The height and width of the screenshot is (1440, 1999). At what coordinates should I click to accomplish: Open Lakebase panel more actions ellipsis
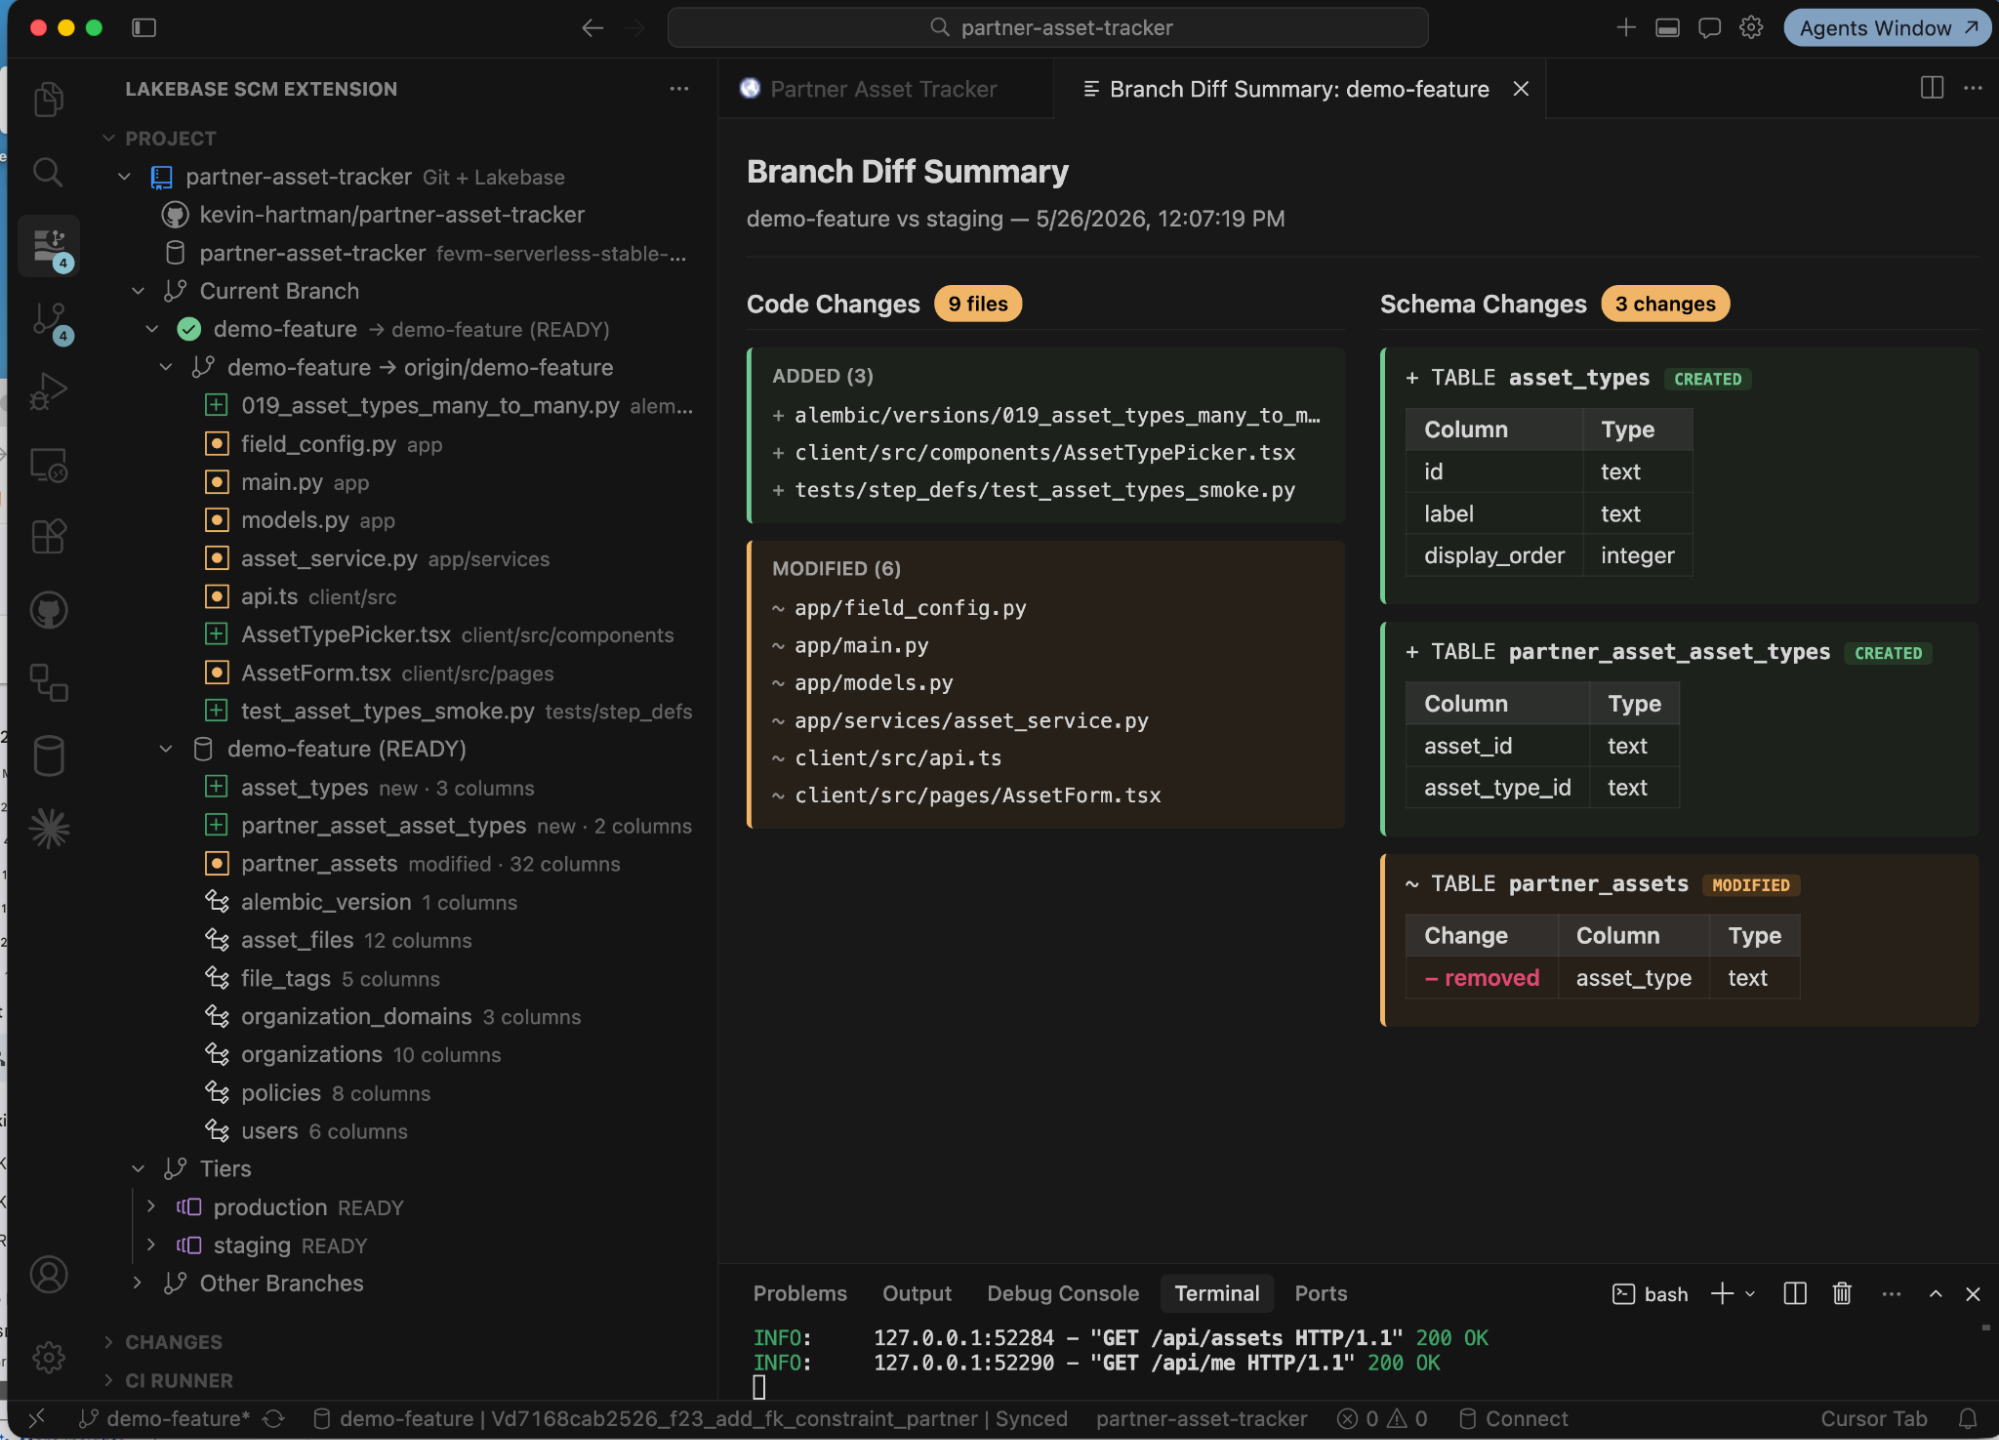pyautogui.click(x=679, y=89)
